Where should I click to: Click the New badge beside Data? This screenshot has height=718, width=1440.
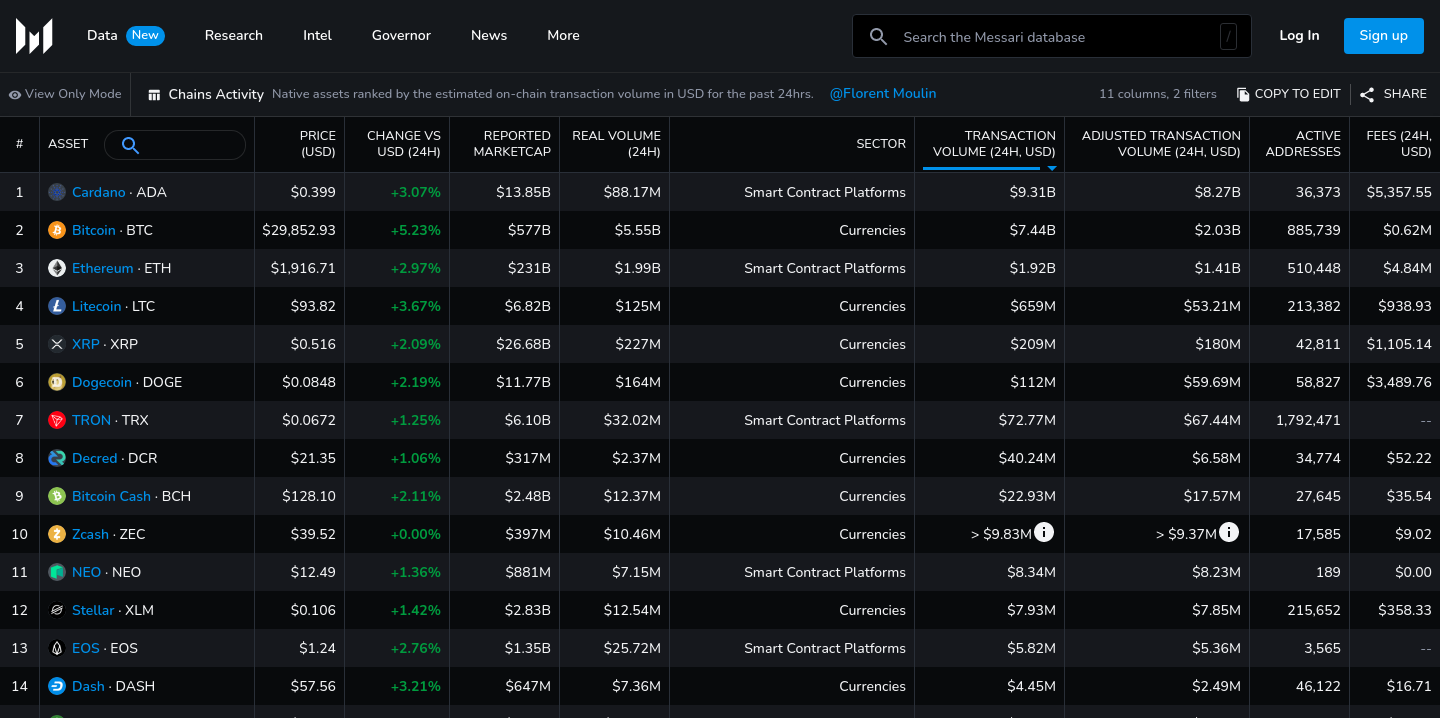[145, 35]
